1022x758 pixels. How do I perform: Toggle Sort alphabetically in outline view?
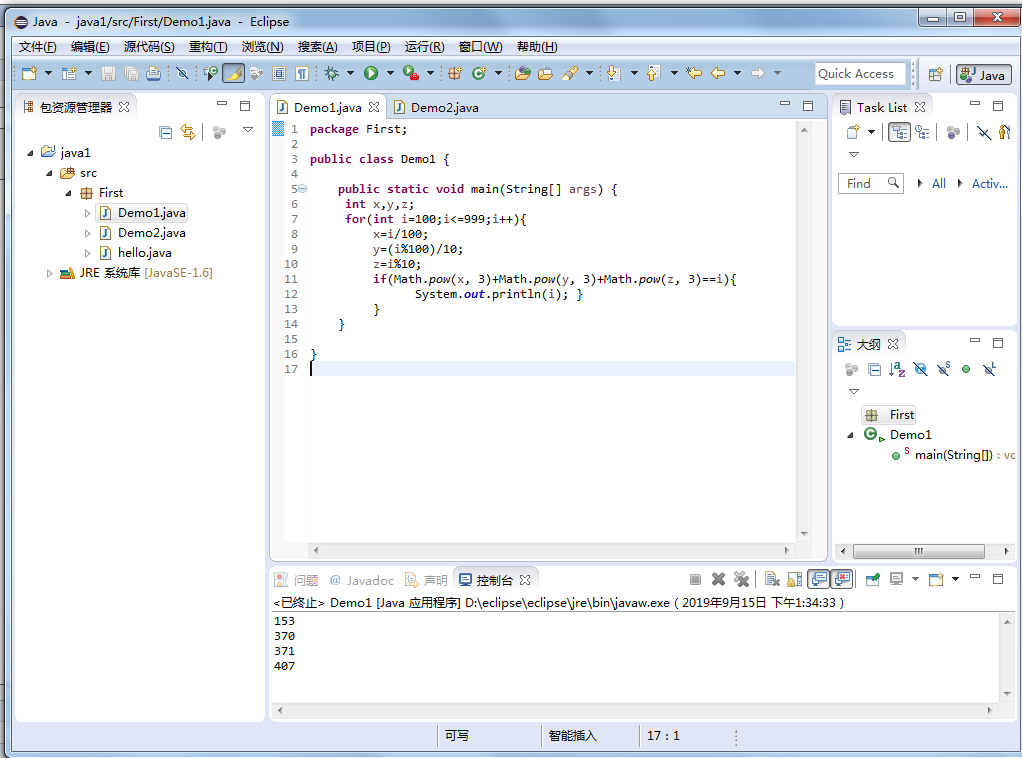[x=897, y=370]
